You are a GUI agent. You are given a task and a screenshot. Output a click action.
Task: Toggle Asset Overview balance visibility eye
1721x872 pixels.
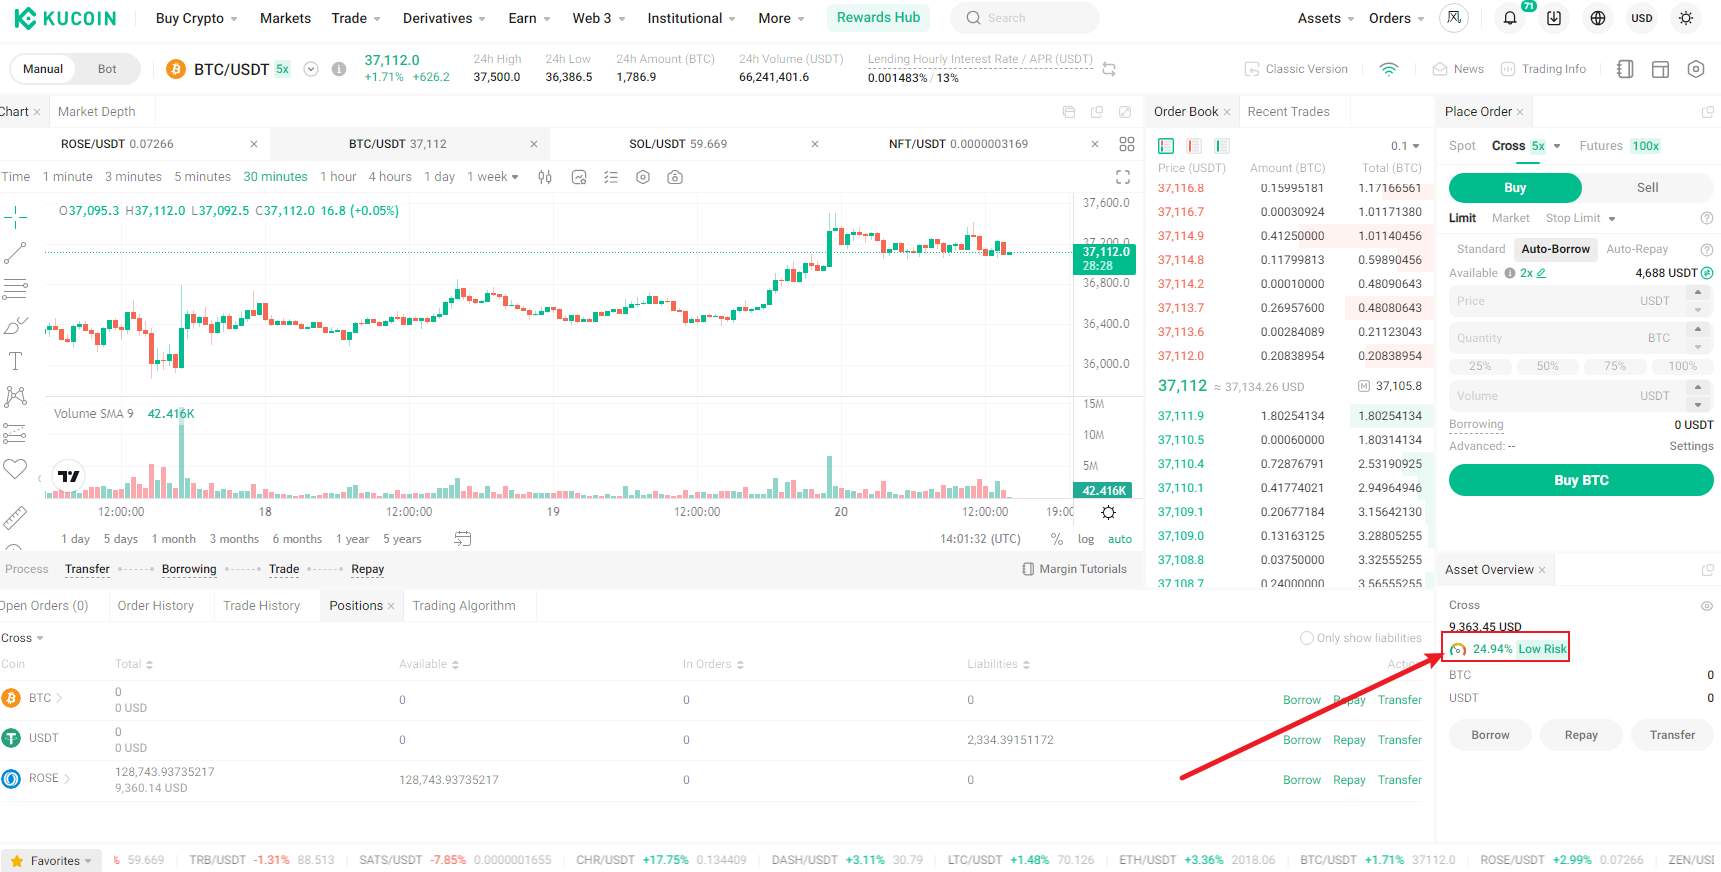(1707, 606)
